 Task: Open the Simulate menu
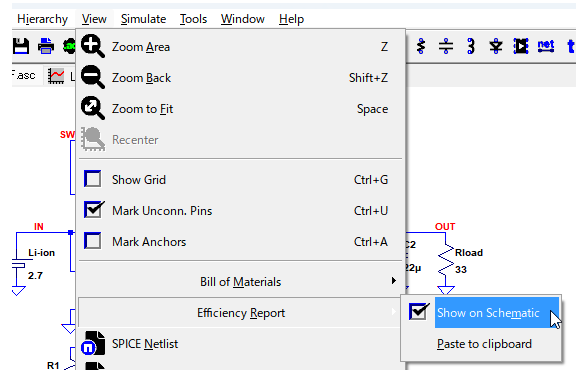click(x=143, y=19)
